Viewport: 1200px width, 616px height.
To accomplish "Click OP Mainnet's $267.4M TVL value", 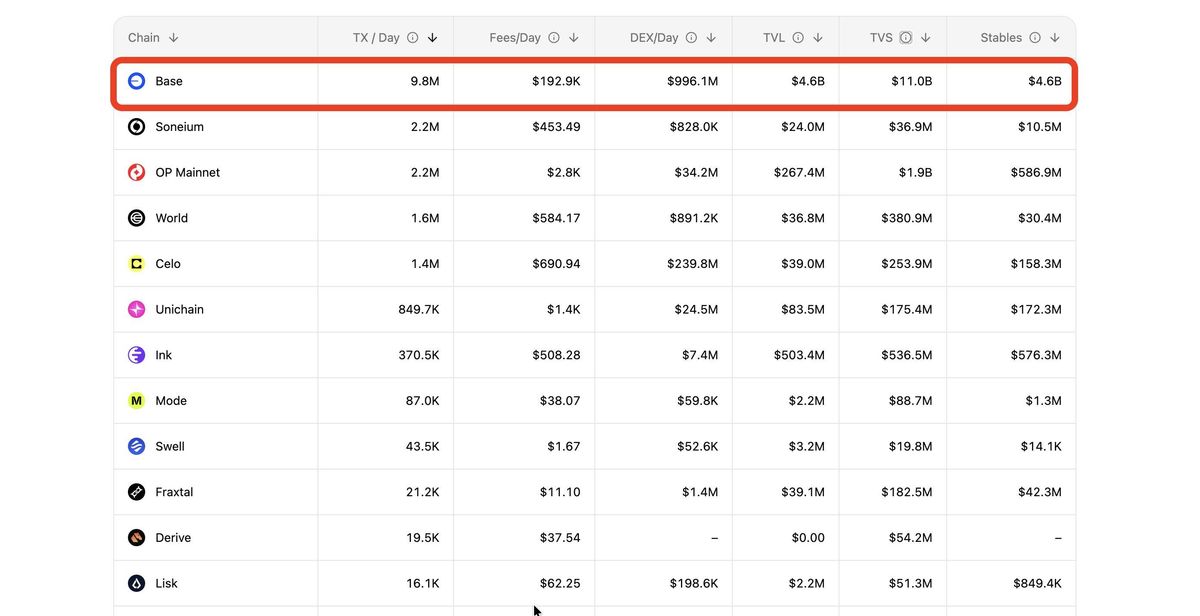I will (799, 172).
